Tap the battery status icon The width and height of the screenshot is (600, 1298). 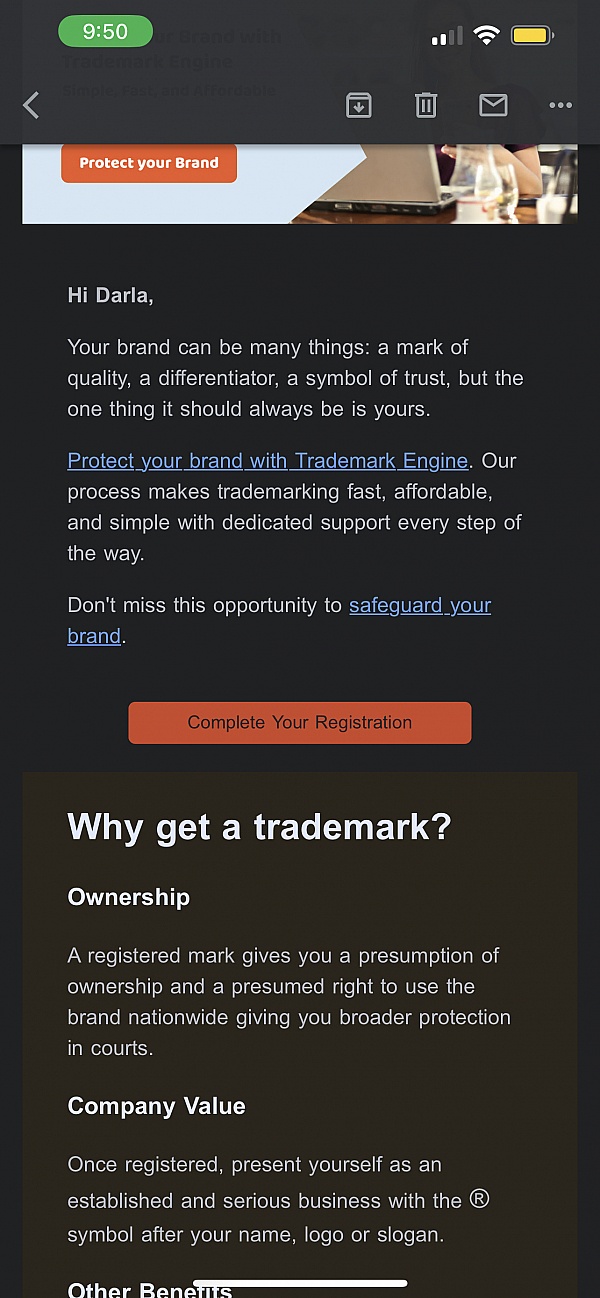532,36
